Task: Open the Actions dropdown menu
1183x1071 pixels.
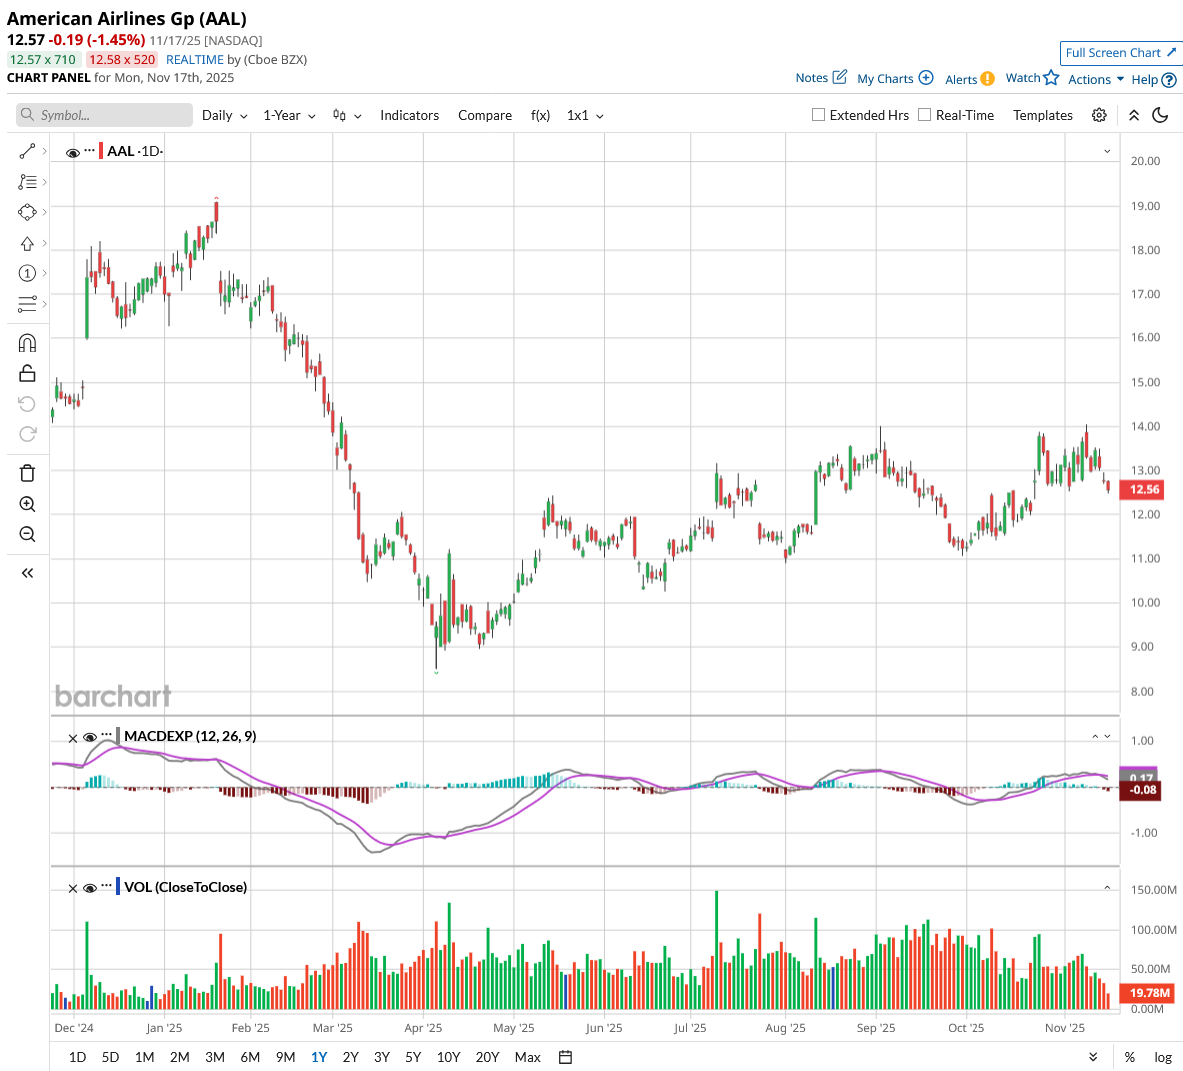Action: [x=1095, y=79]
